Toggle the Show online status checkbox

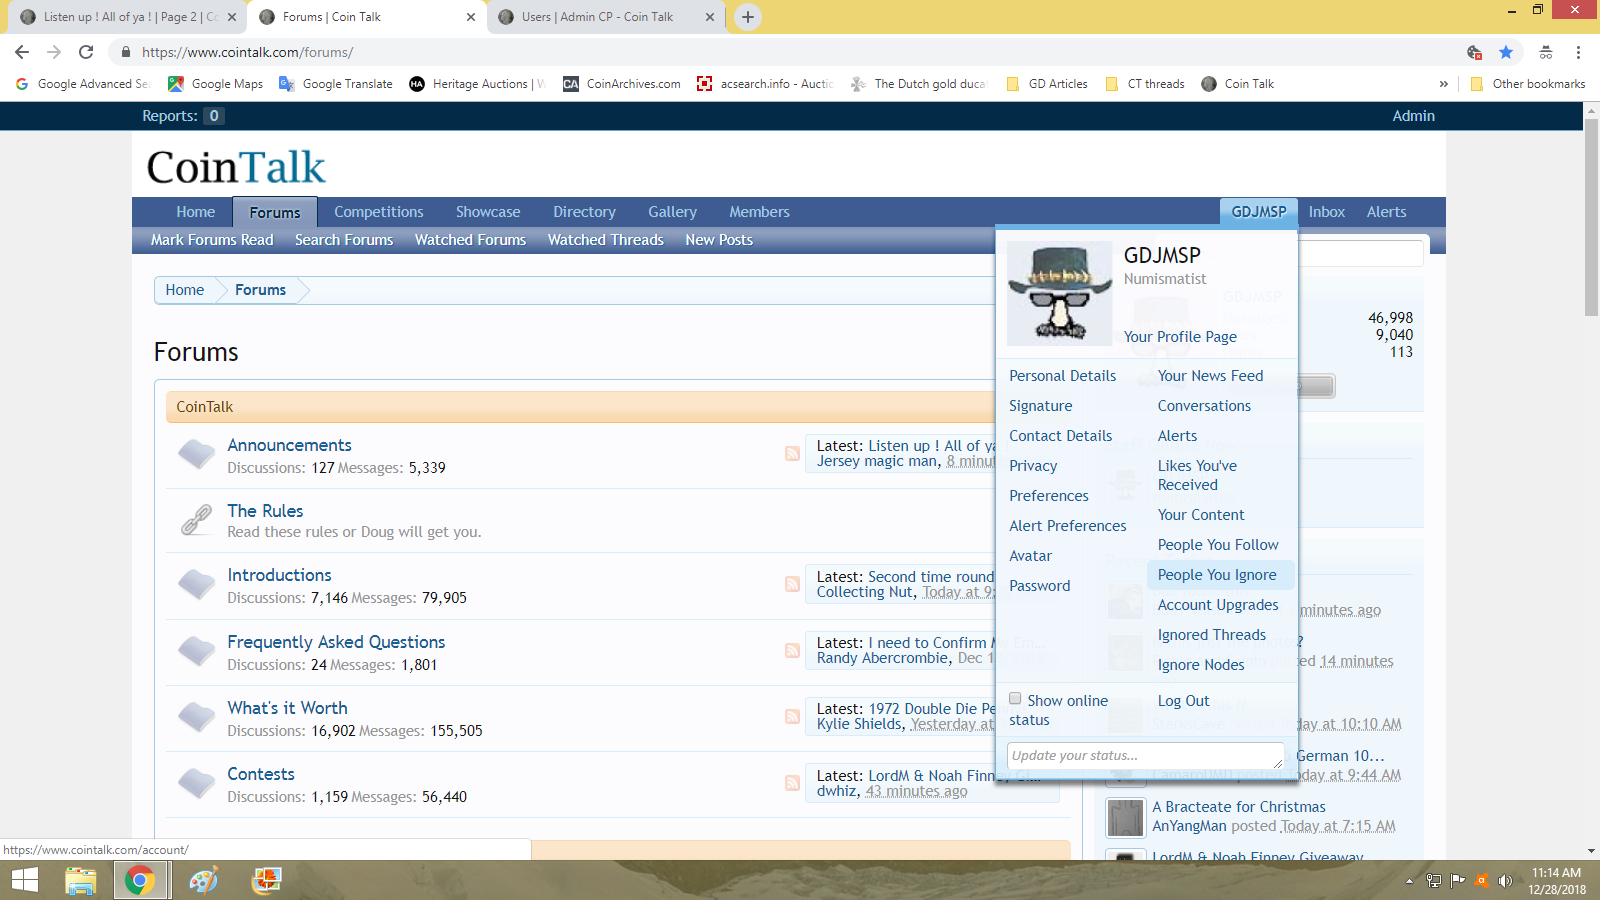(x=1015, y=699)
